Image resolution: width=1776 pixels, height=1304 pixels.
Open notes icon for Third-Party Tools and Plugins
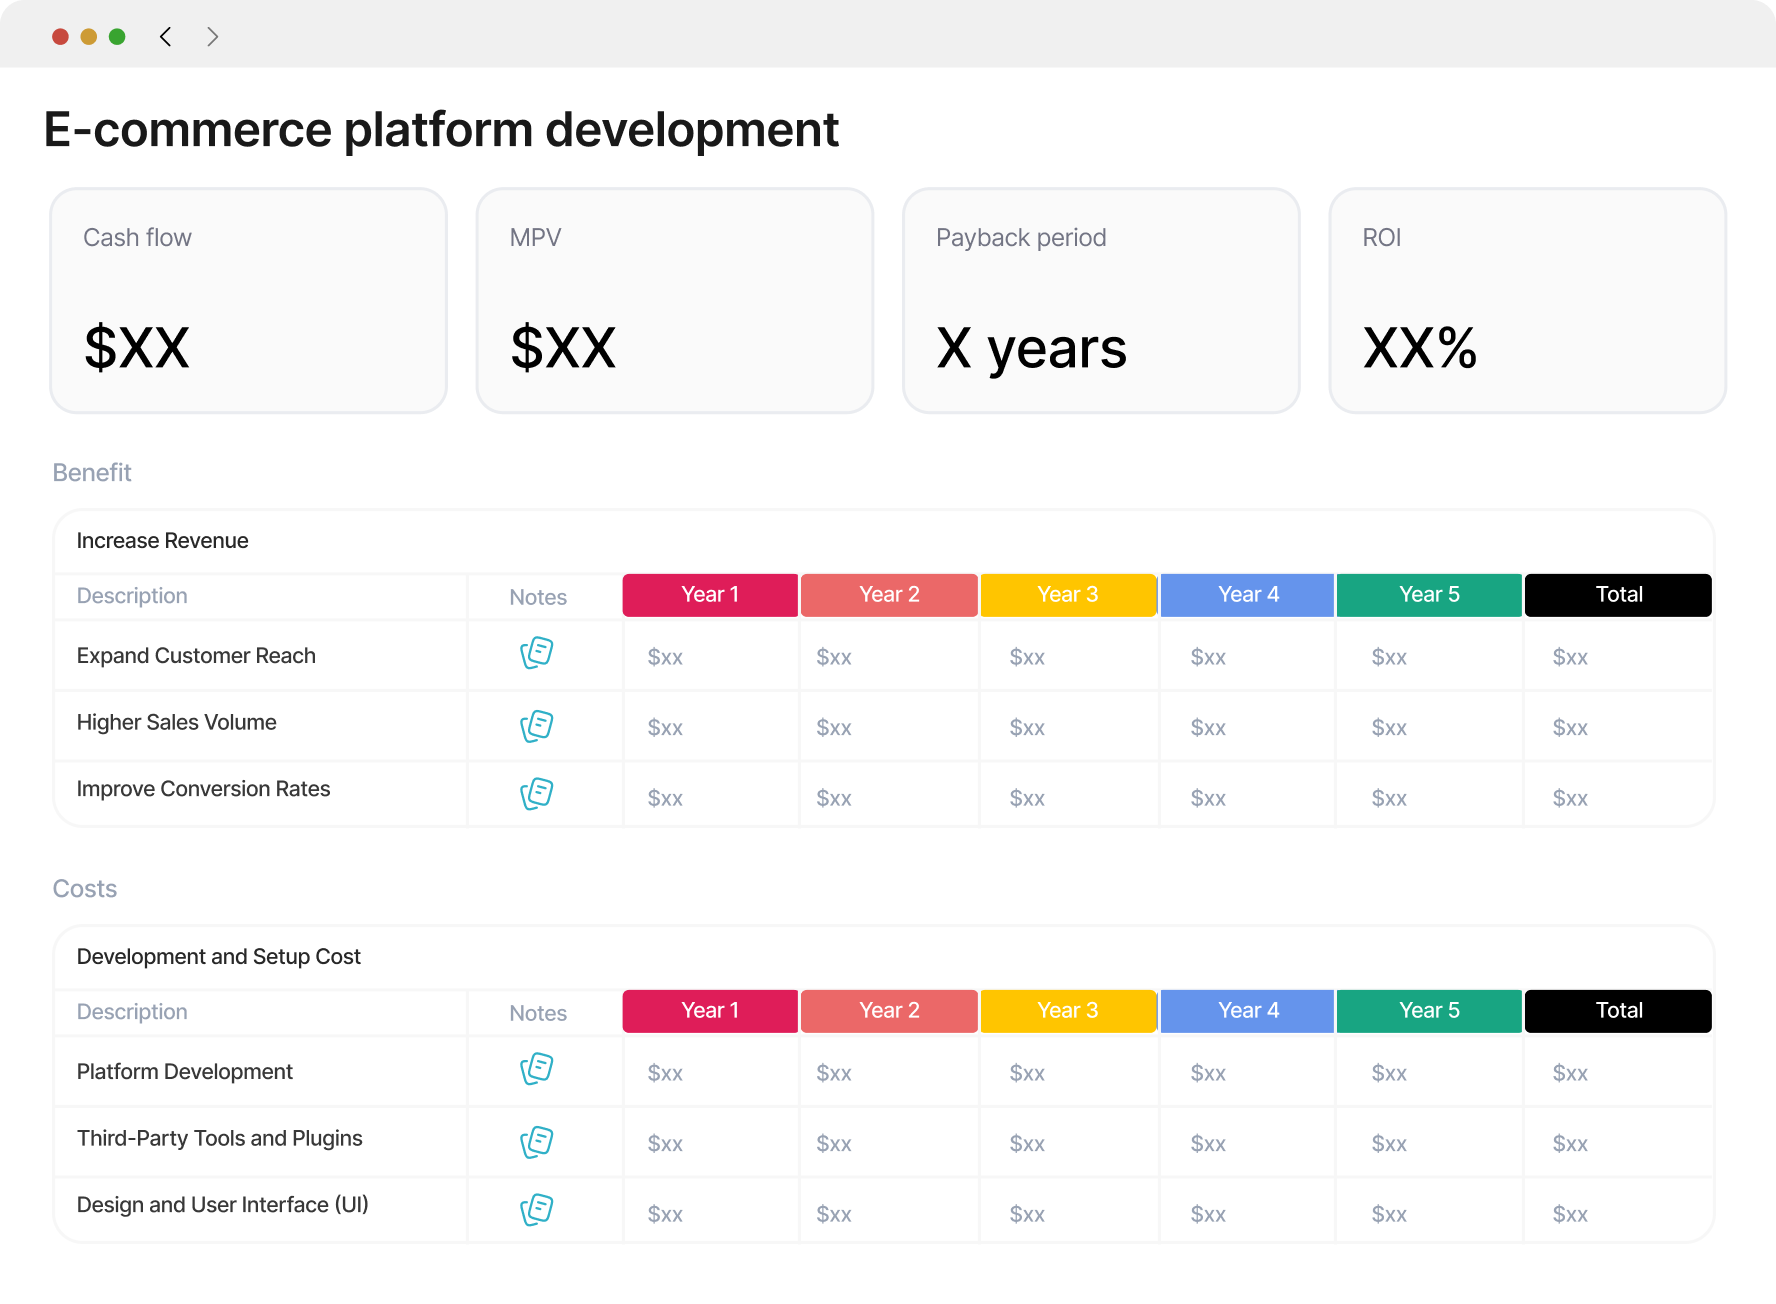click(x=537, y=1142)
